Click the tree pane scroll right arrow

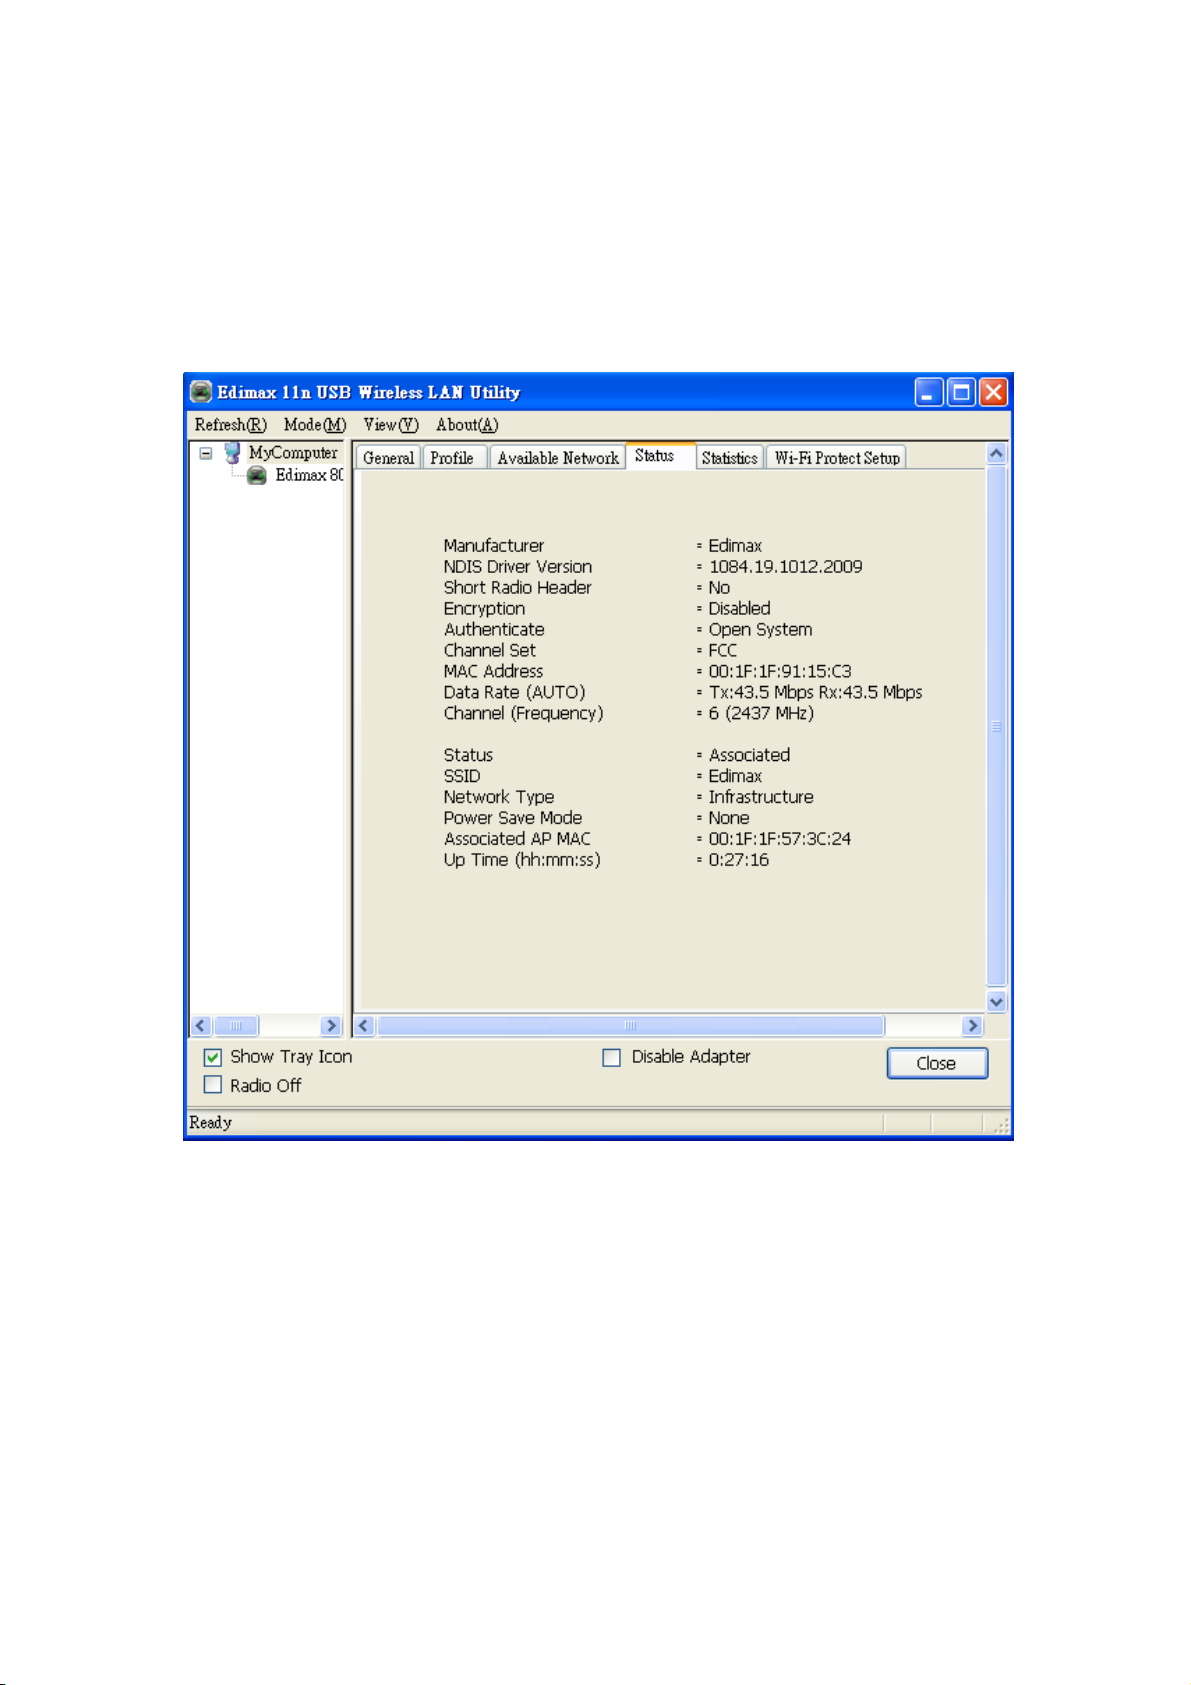(331, 1025)
